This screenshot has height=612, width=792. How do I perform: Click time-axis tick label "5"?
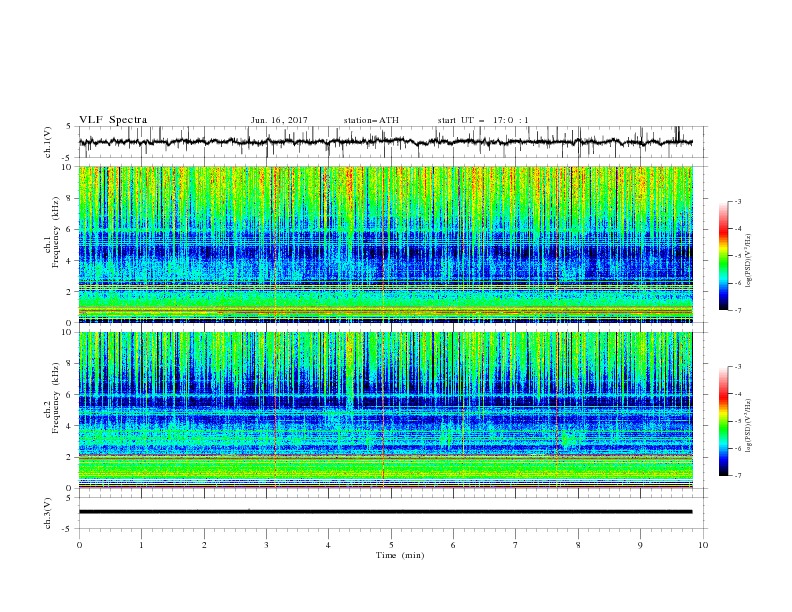[x=391, y=545]
